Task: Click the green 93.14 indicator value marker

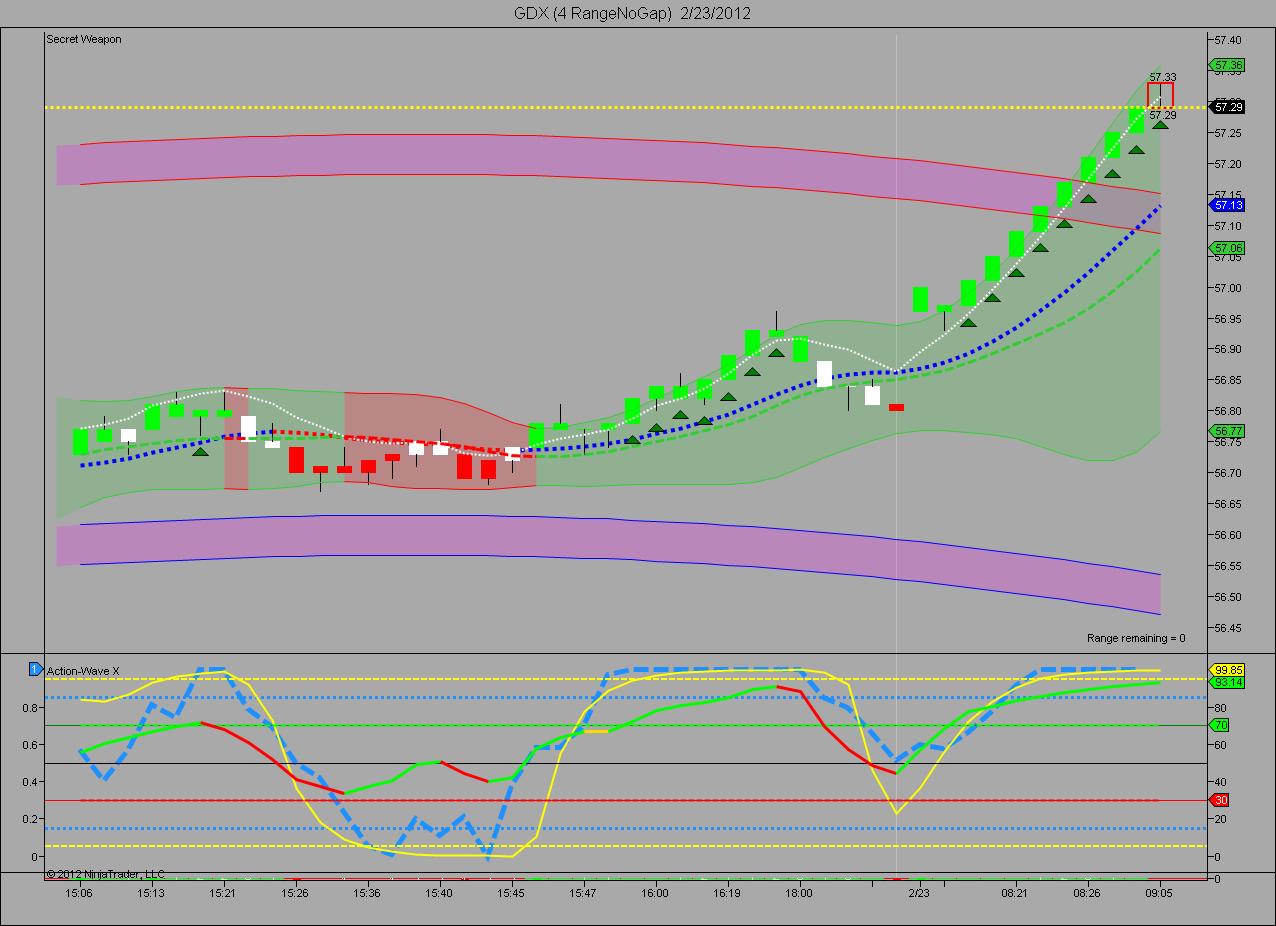Action: coord(1228,682)
